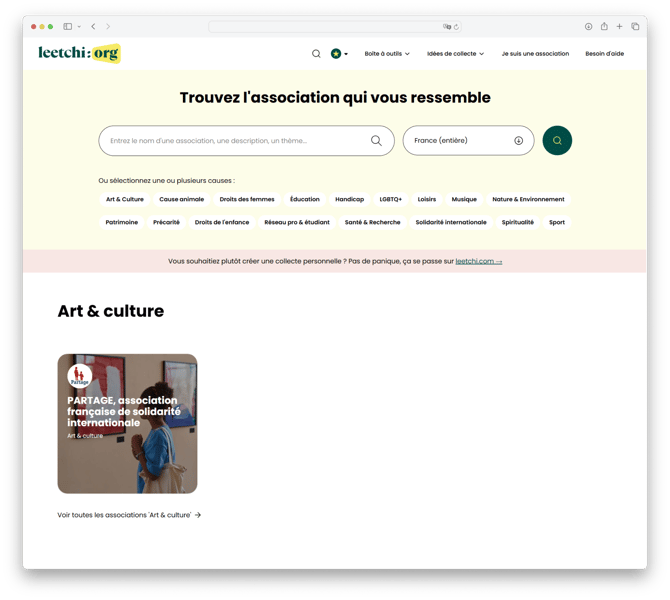This screenshot has height=600, width=670.
Task: Click the Partage logo on the card
Action: (79, 376)
